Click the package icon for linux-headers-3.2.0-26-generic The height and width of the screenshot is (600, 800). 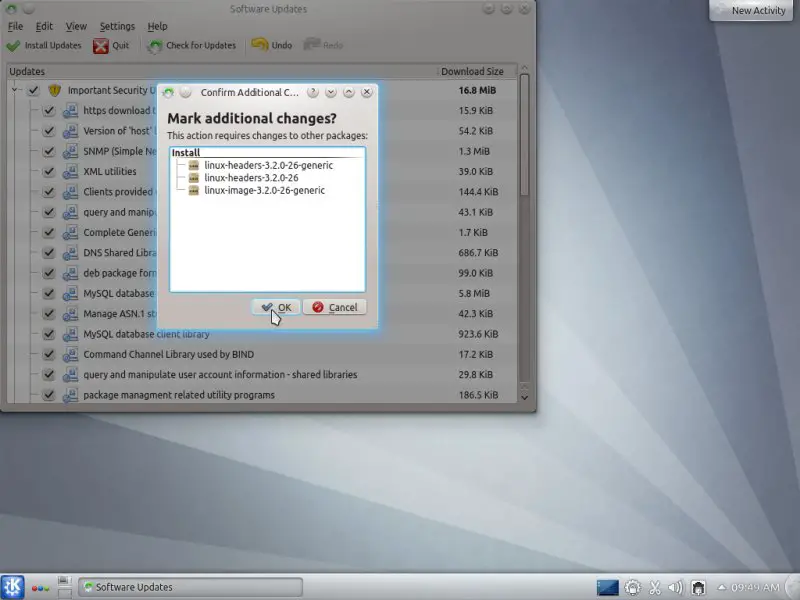193,165
